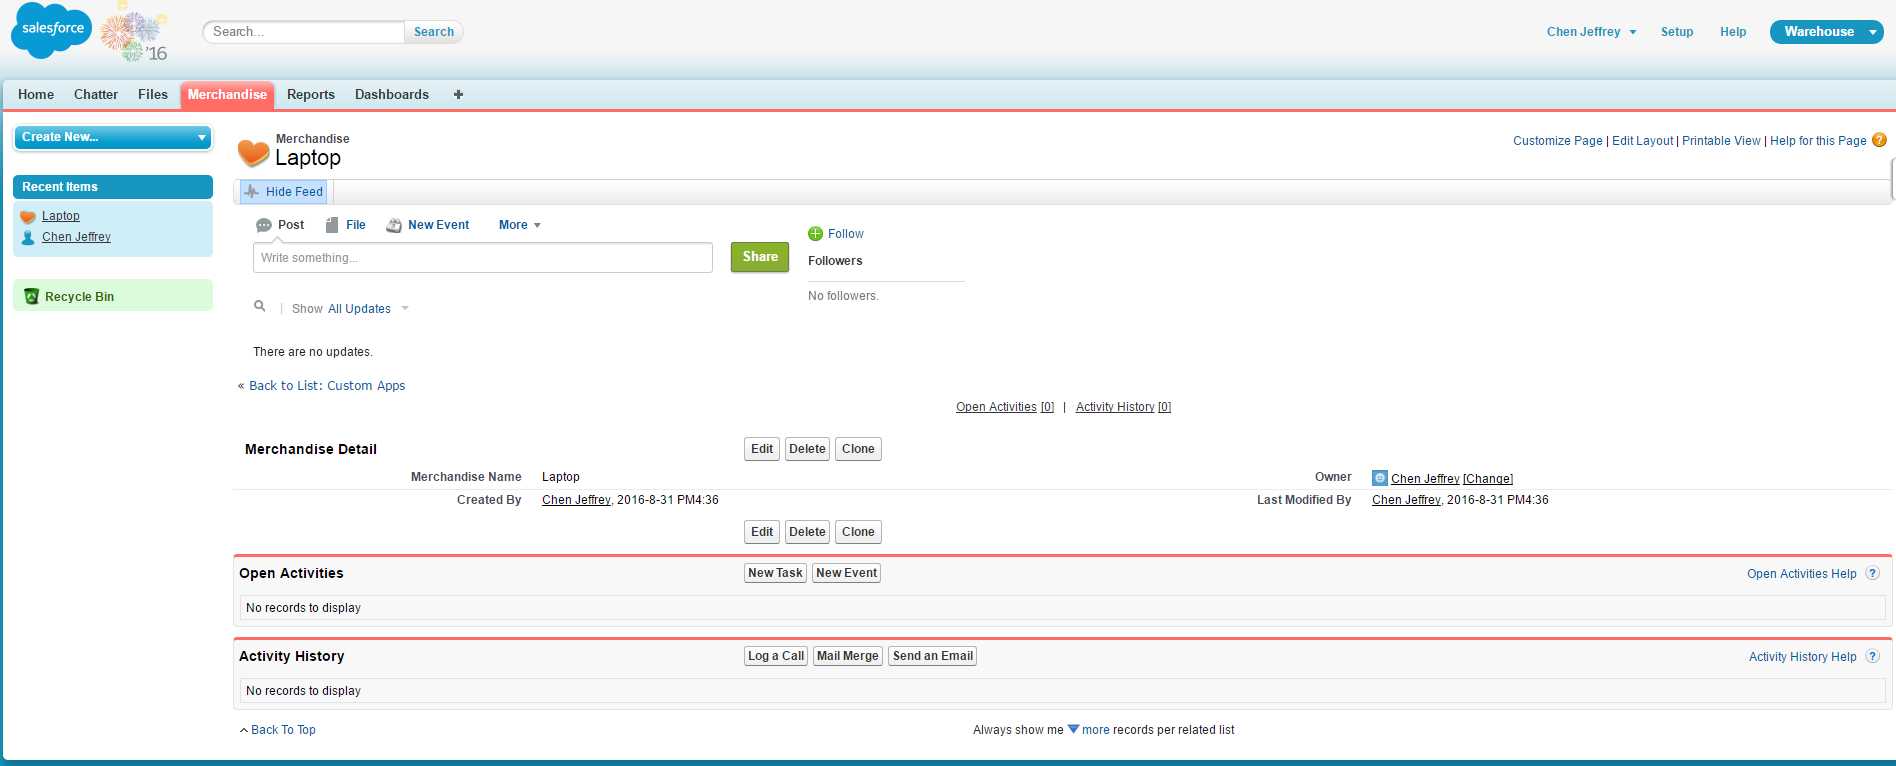Screen dimensions: 1896x766
Task: Click the orange help question mark icon
Action: click(1879, 140)
